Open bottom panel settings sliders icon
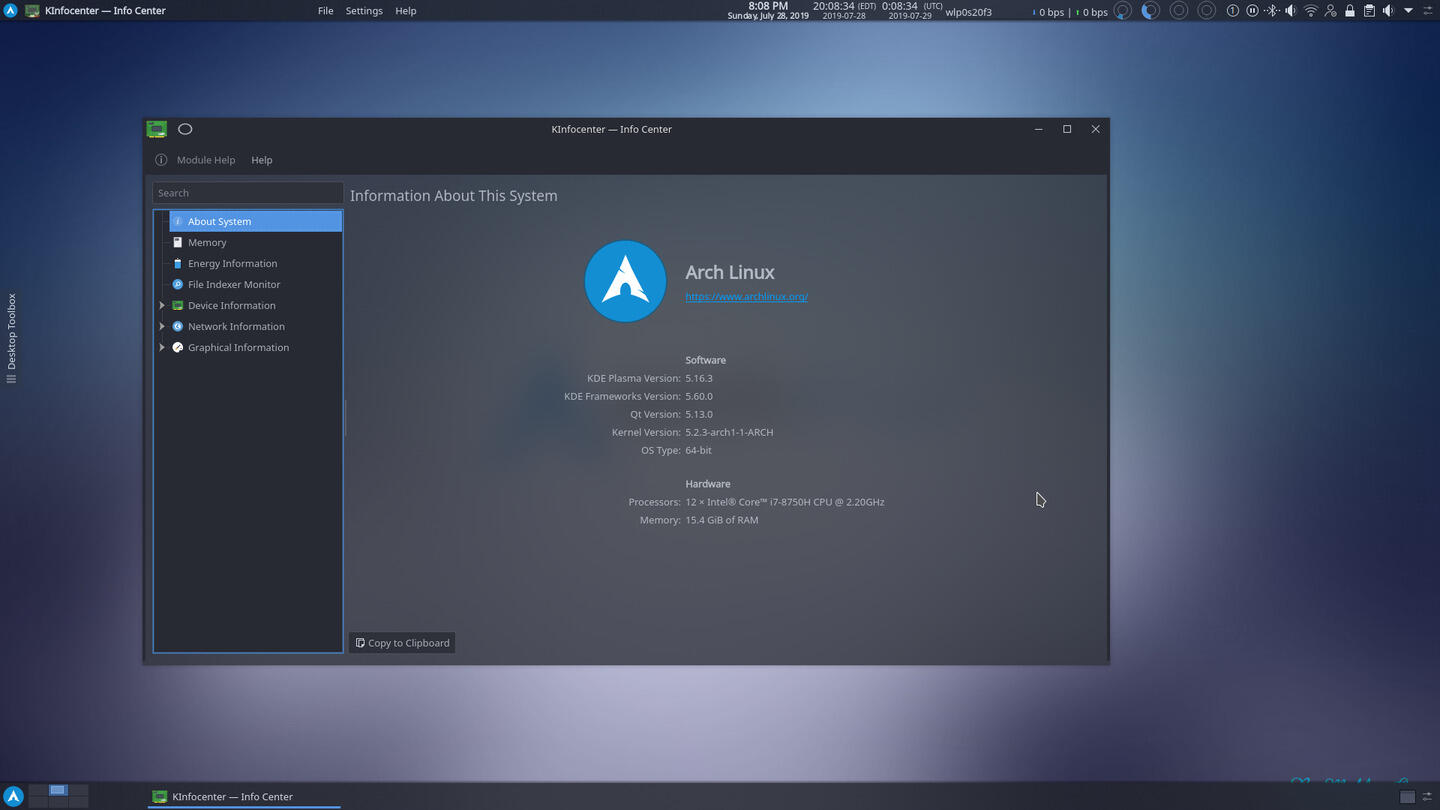The image size is (1440, 810). coord(1428,797)
